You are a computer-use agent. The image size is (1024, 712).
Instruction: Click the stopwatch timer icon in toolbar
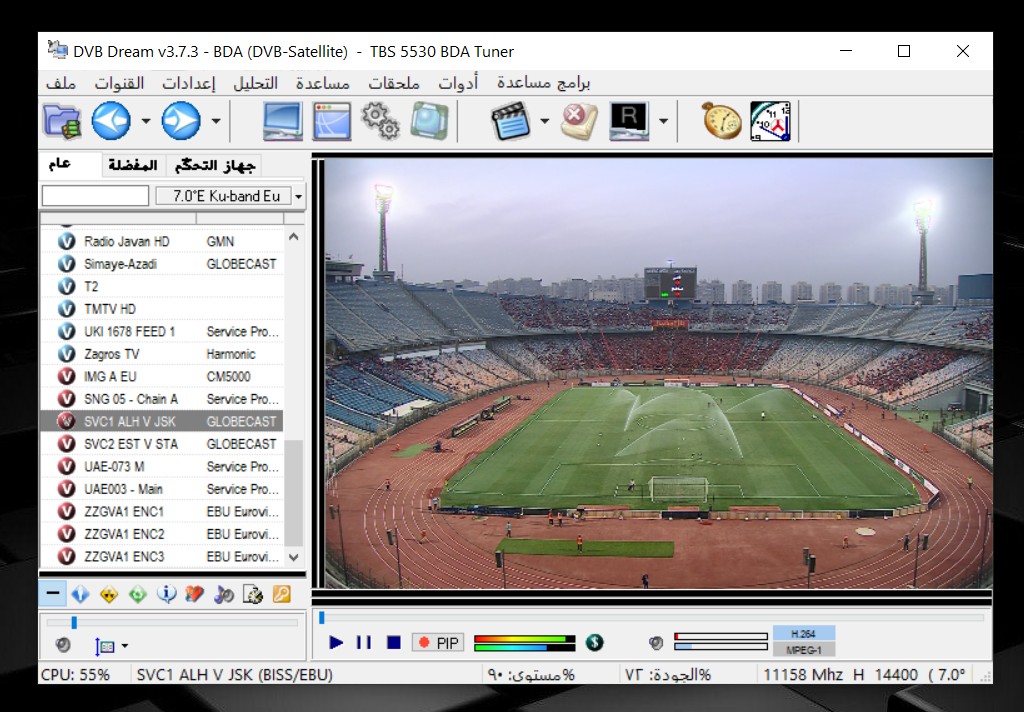pyautogui.click(x=721, y=121)
